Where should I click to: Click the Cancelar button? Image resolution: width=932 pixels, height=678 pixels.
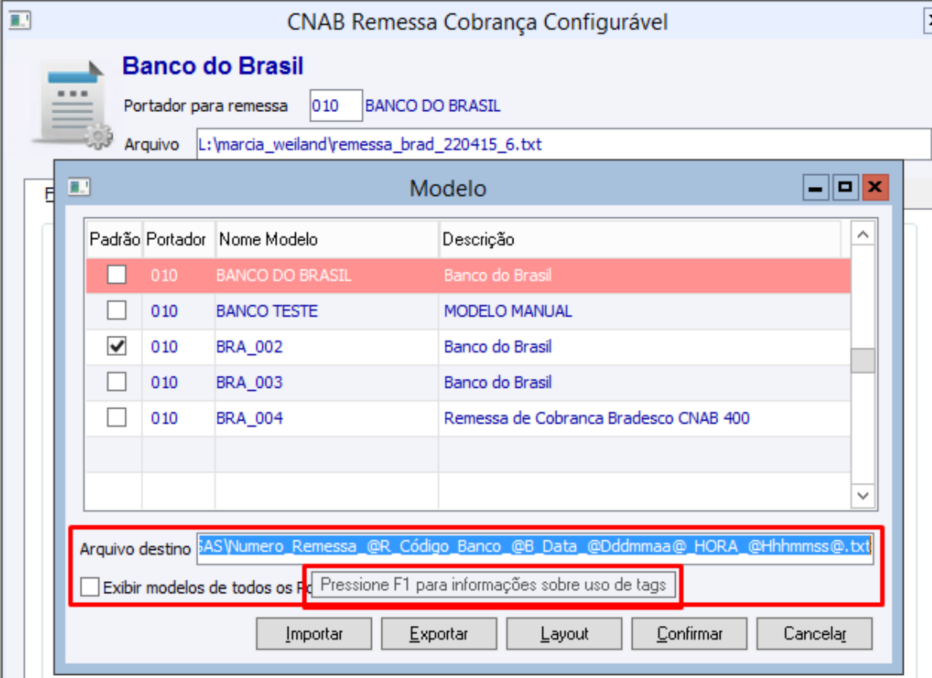(x=814, y=634)
